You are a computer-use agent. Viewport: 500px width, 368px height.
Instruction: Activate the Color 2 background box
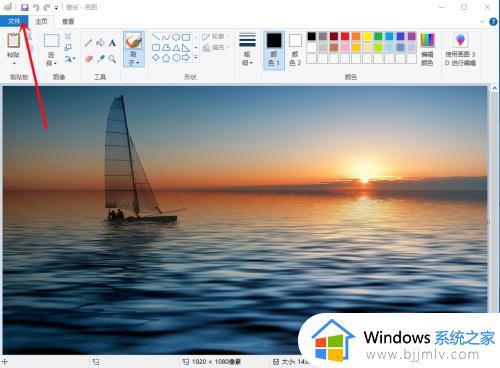coord(295,50)
